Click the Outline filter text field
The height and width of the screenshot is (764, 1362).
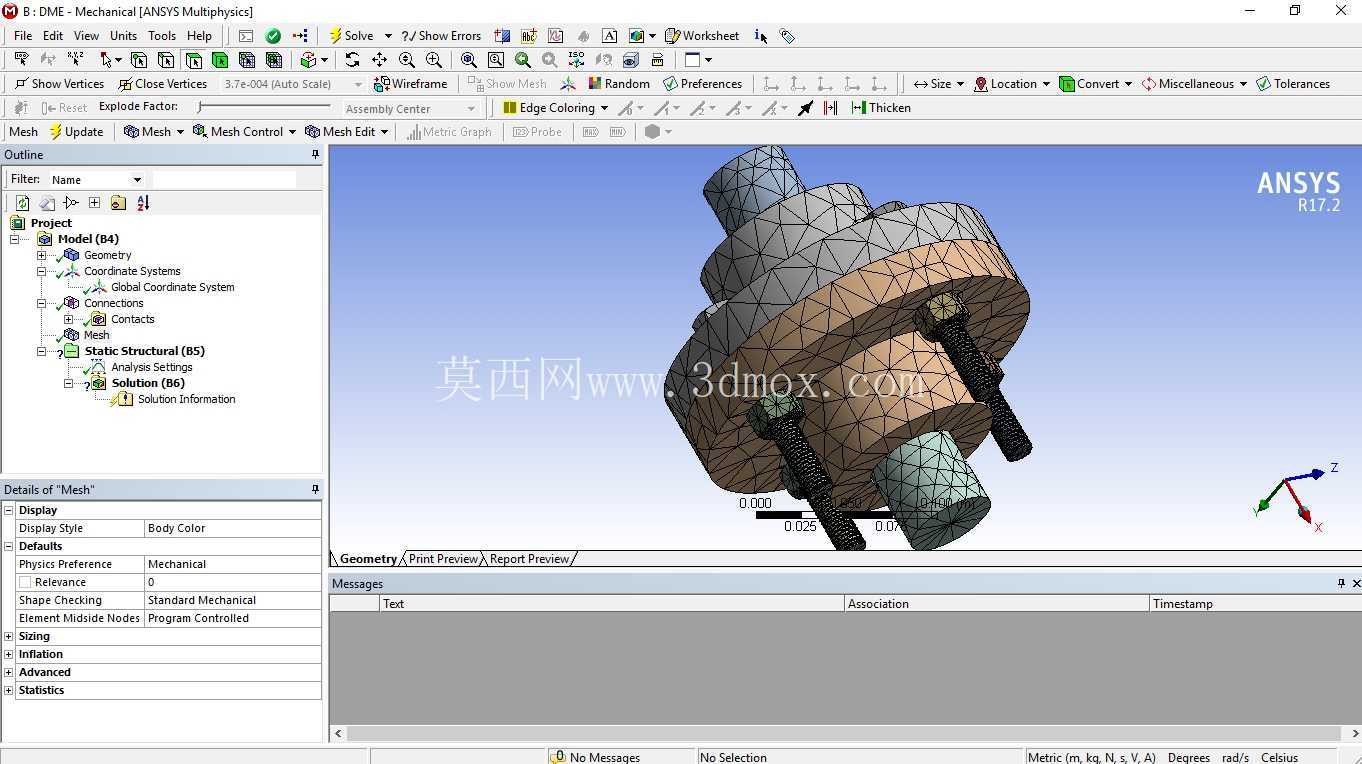[x=224, y=180]
